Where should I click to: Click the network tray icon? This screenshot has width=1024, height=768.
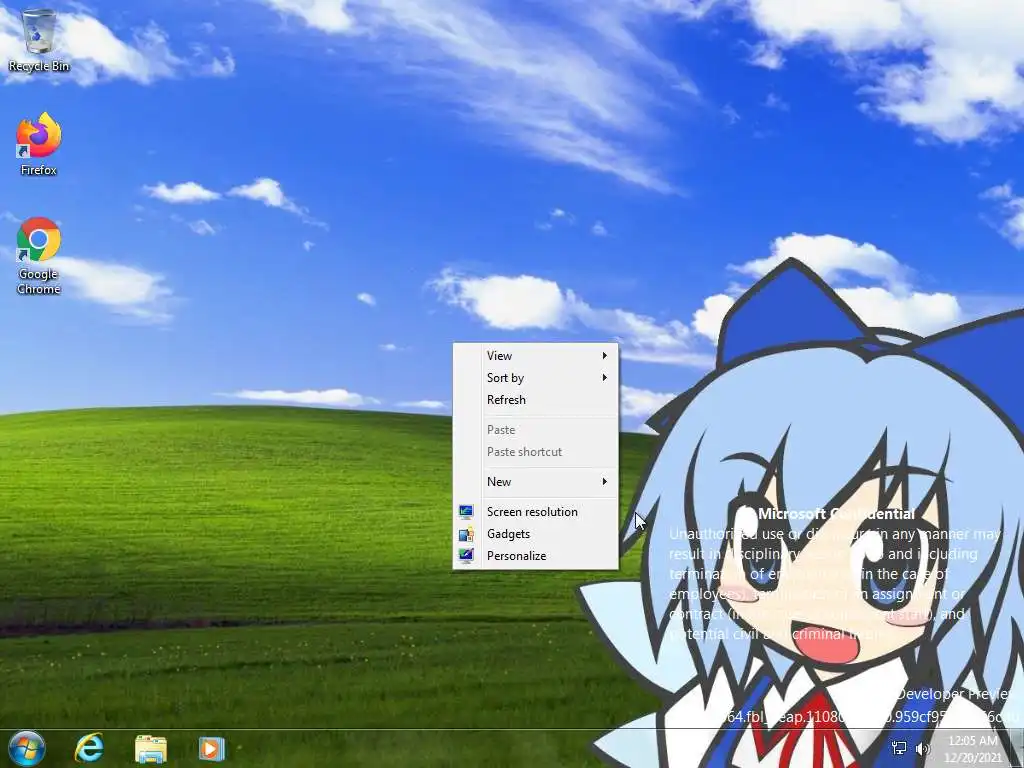(x=899, y=748)
